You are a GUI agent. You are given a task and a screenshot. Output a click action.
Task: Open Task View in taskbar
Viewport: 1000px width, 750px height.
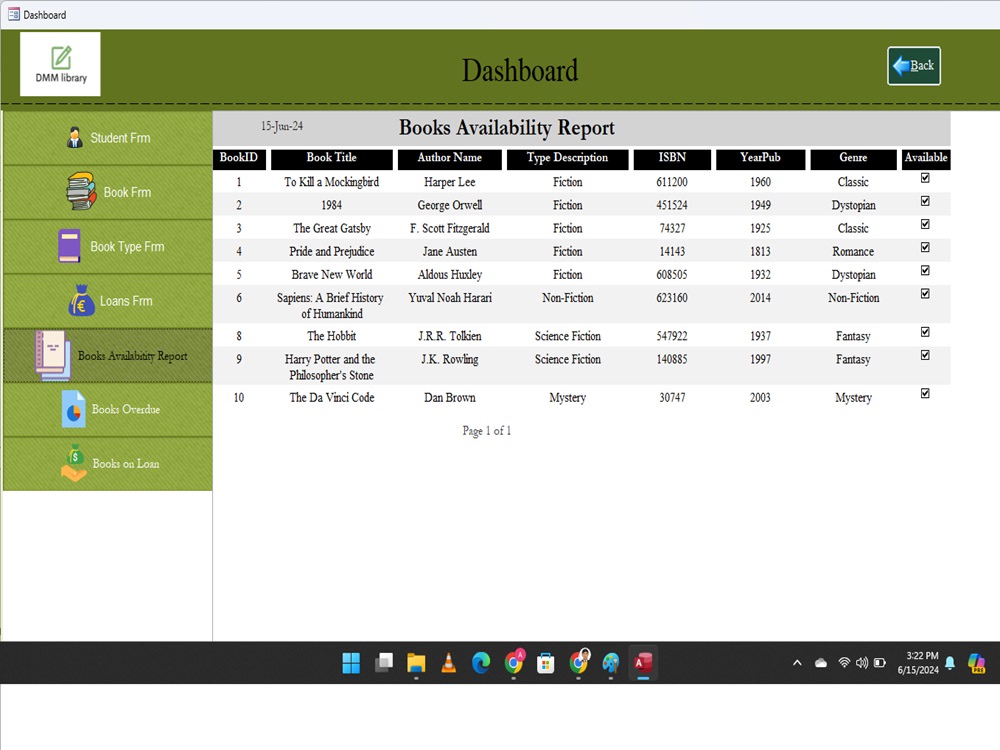[x=384, y=663]
